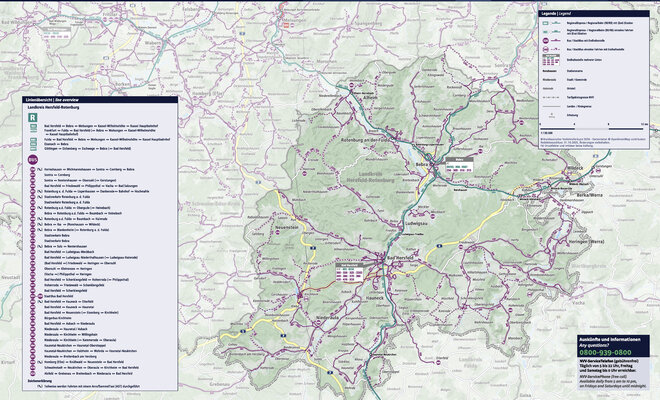
Task: Click the purple BUS icon in line overview
Action: (x=33, y=158)
